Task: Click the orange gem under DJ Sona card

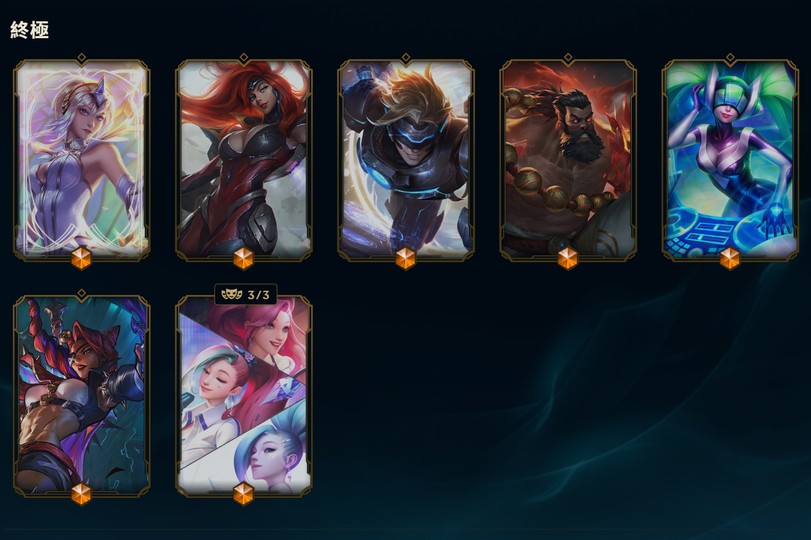Action: click(x=730, y=259)
